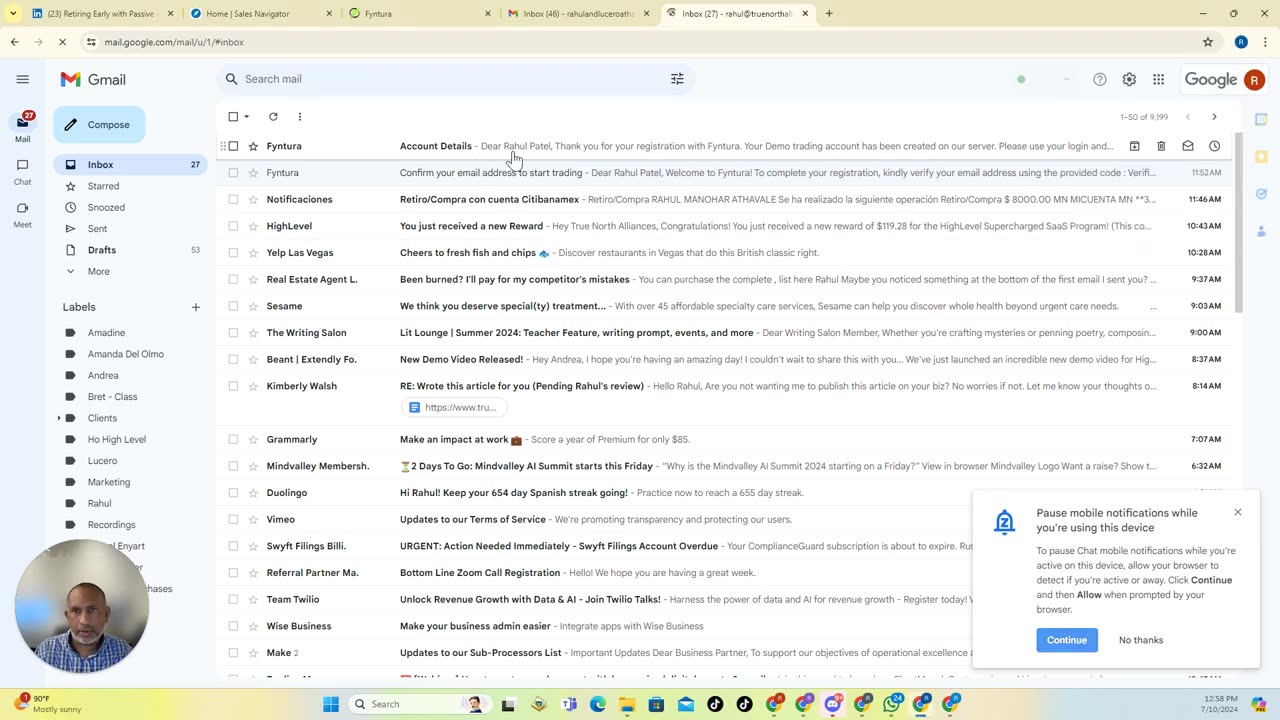Click the Windows taskbar Search box
The image size is (1280, 720).
tap(419, 704)
